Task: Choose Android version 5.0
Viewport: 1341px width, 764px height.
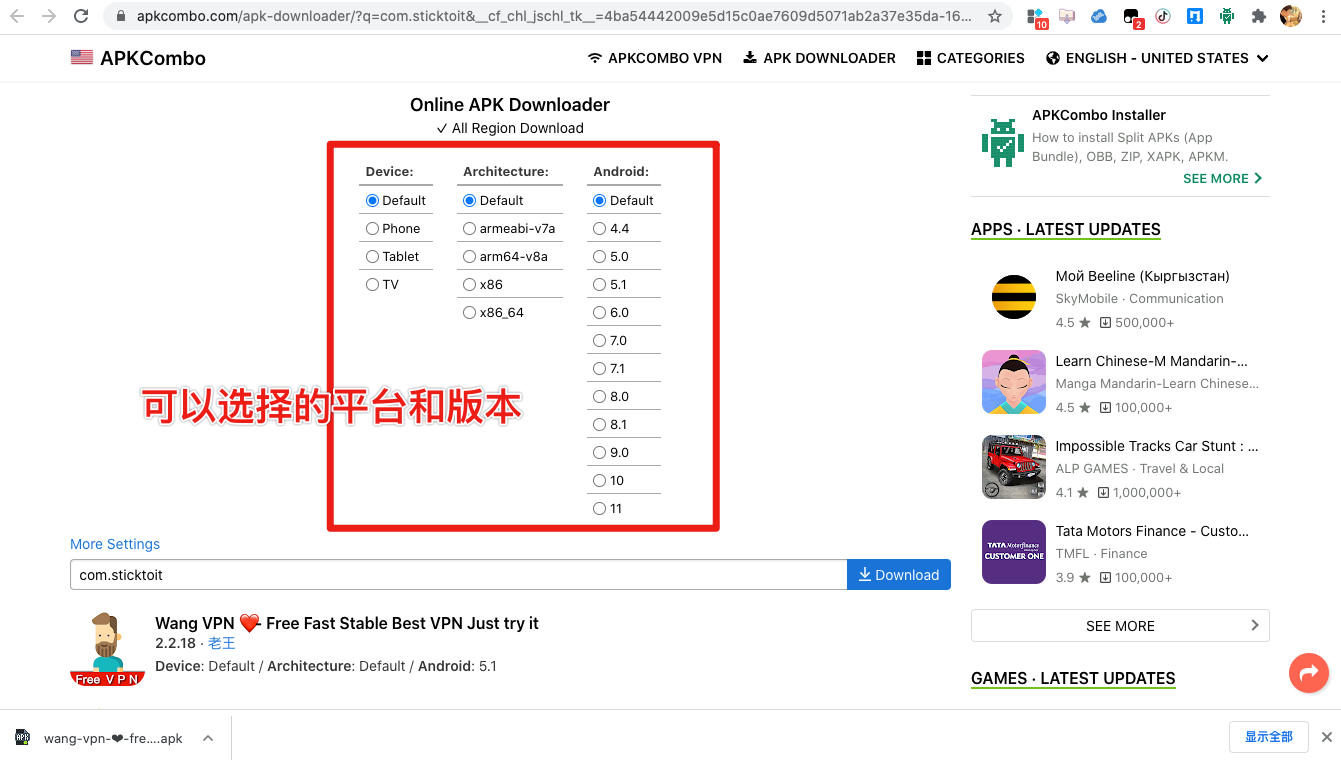Action: 600,257
